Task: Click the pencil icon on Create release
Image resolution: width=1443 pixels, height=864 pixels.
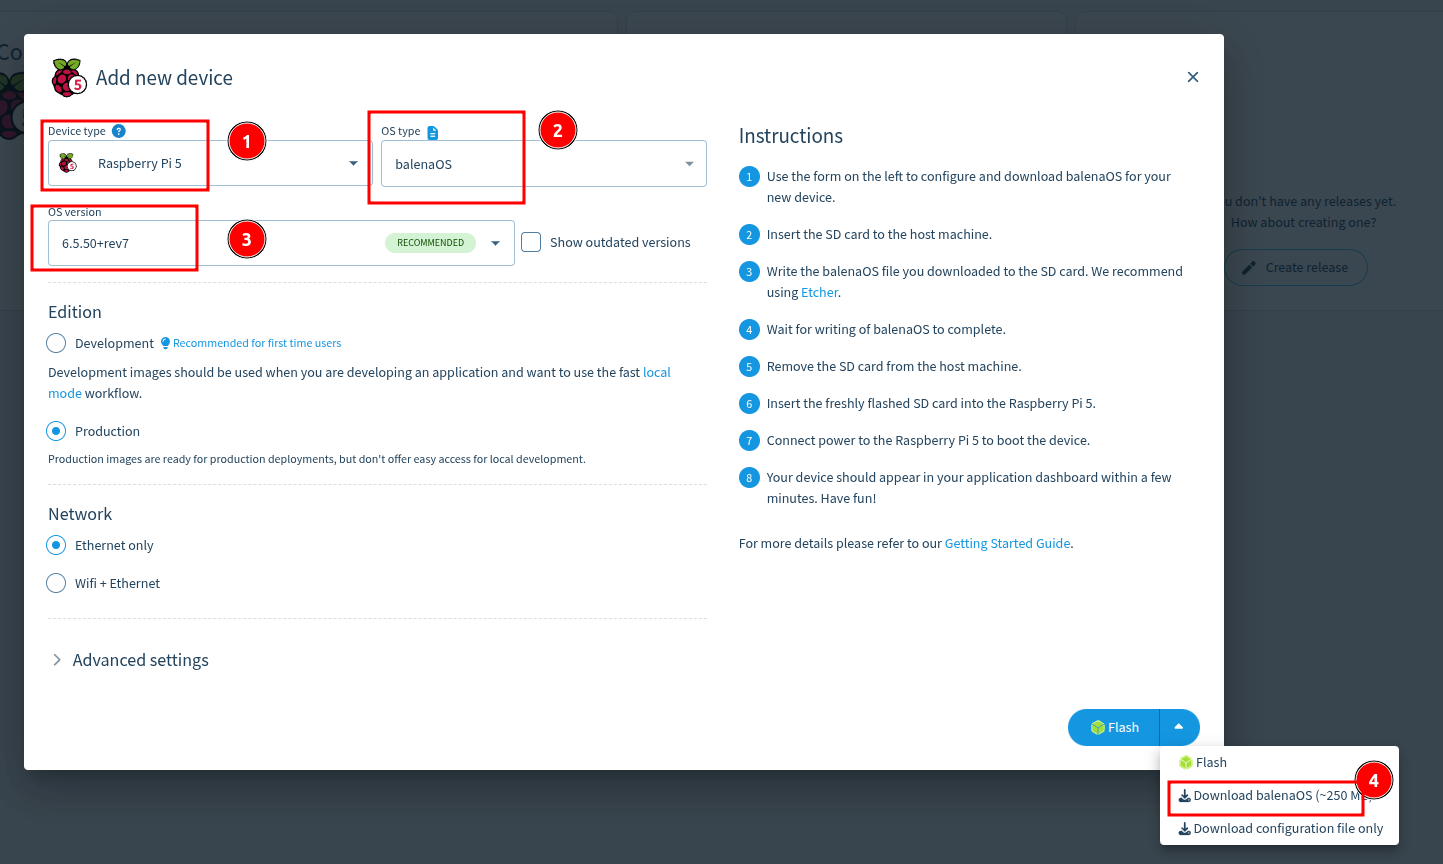Action: 1248,268
